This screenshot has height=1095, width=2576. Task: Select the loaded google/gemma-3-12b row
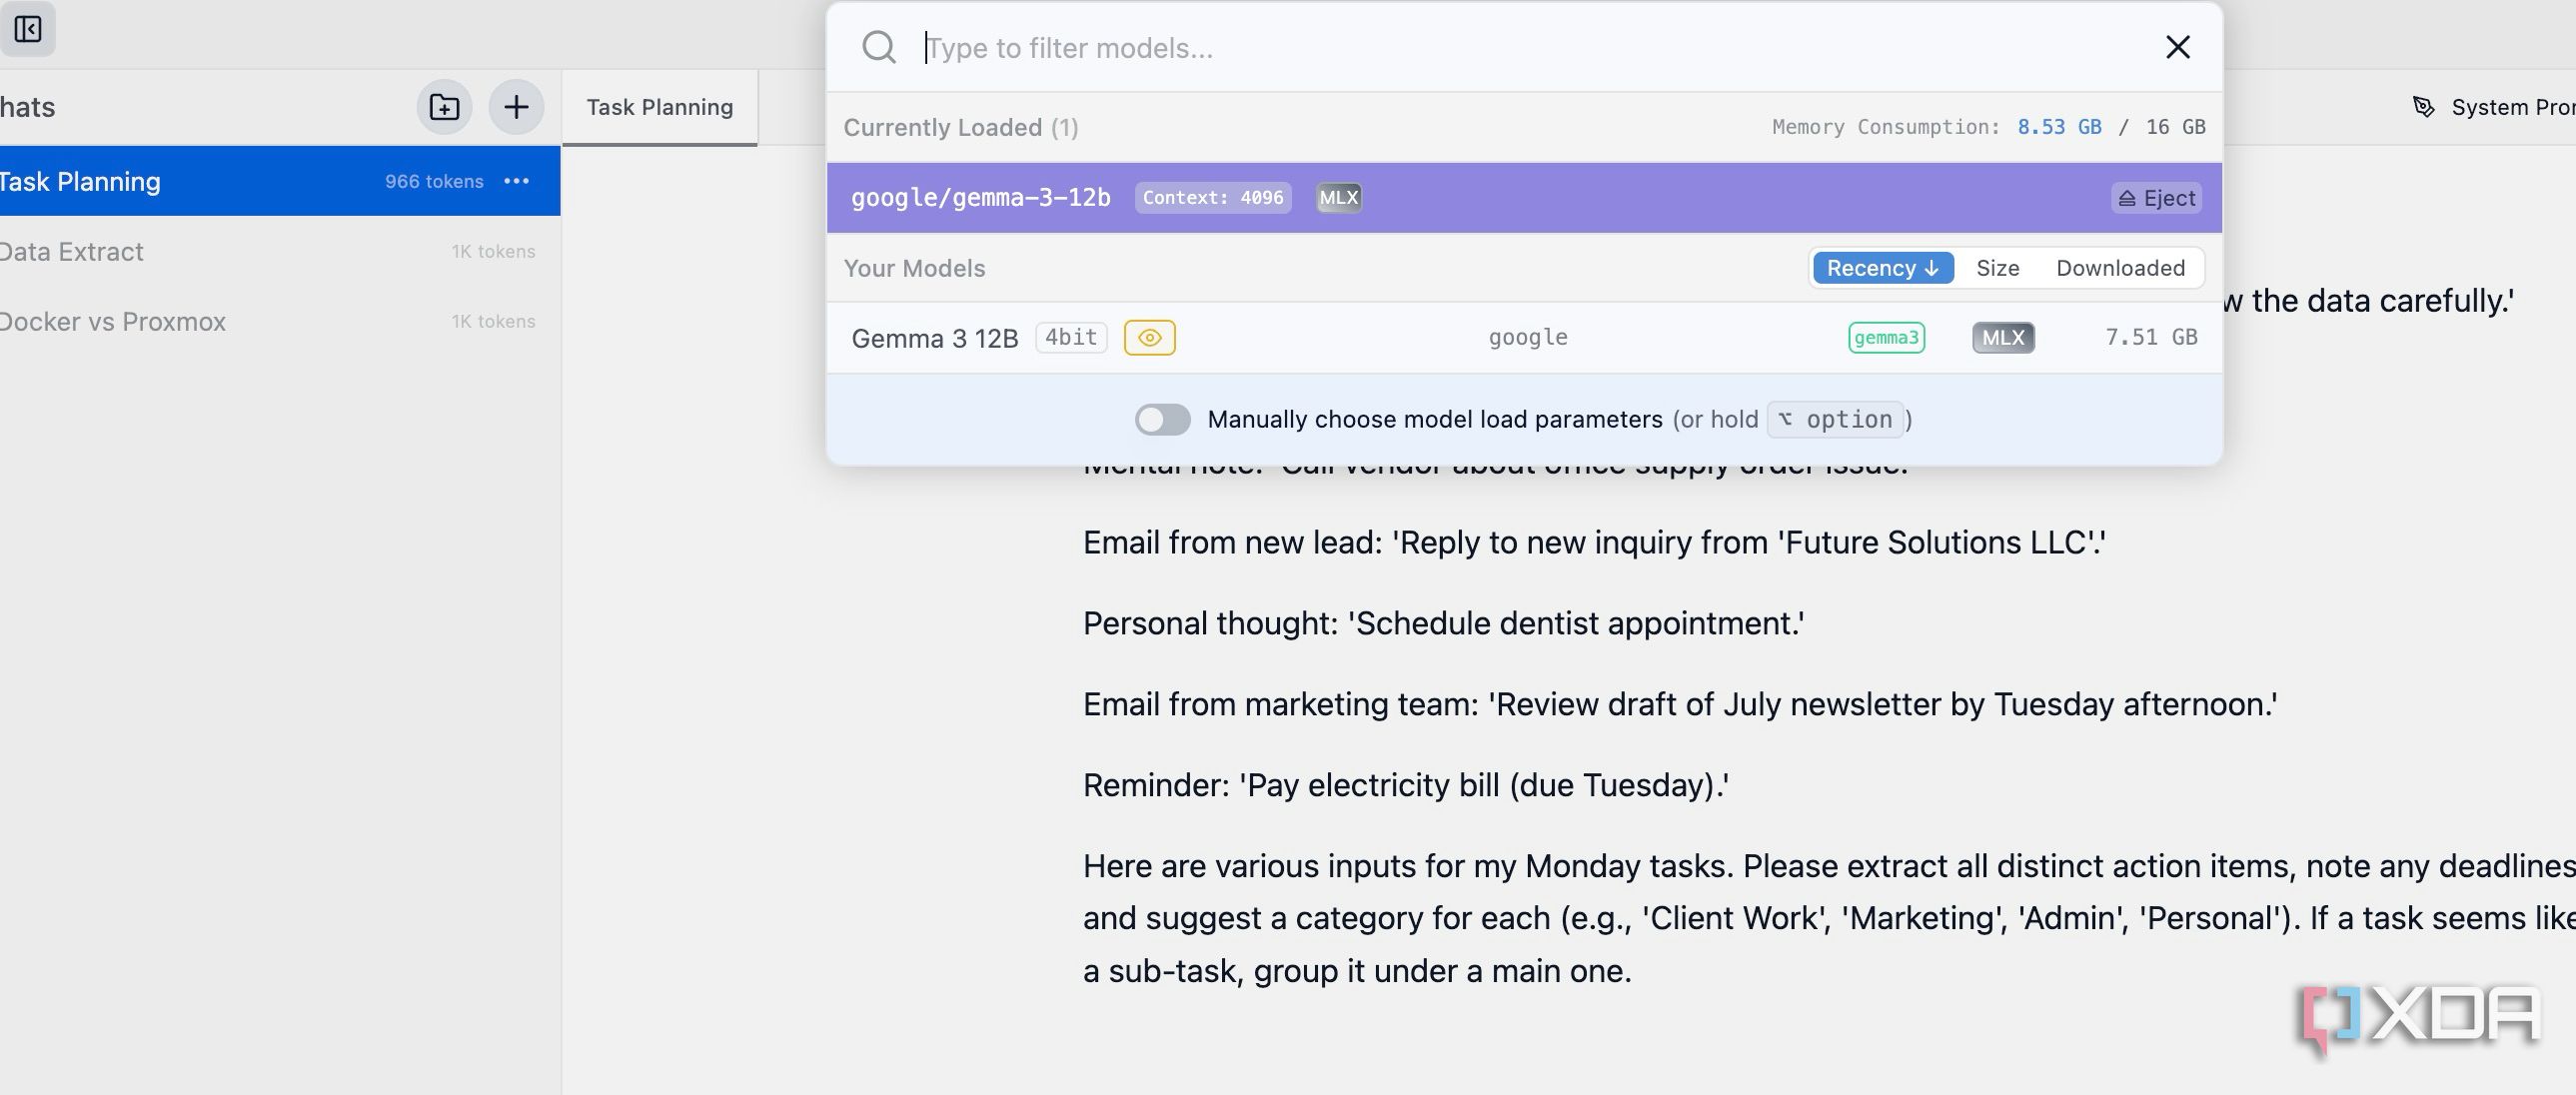click(1524, 198)
